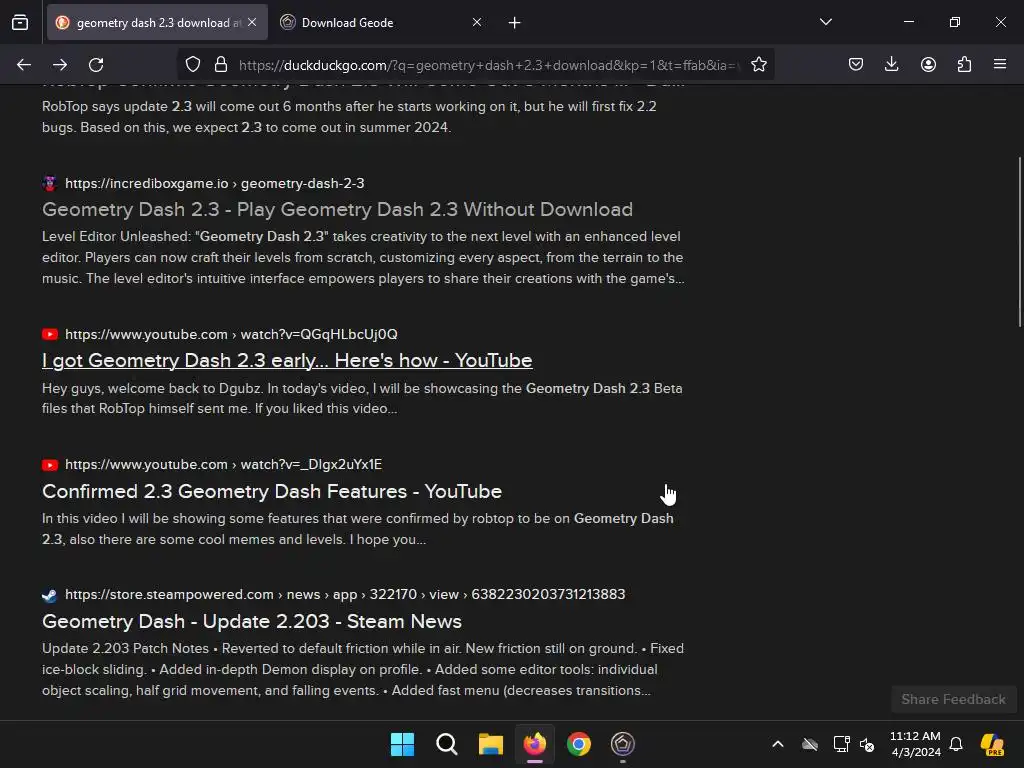Screen dimensions: 1024x768
Task: Open a new tab
Action: [x=515, y=23]
